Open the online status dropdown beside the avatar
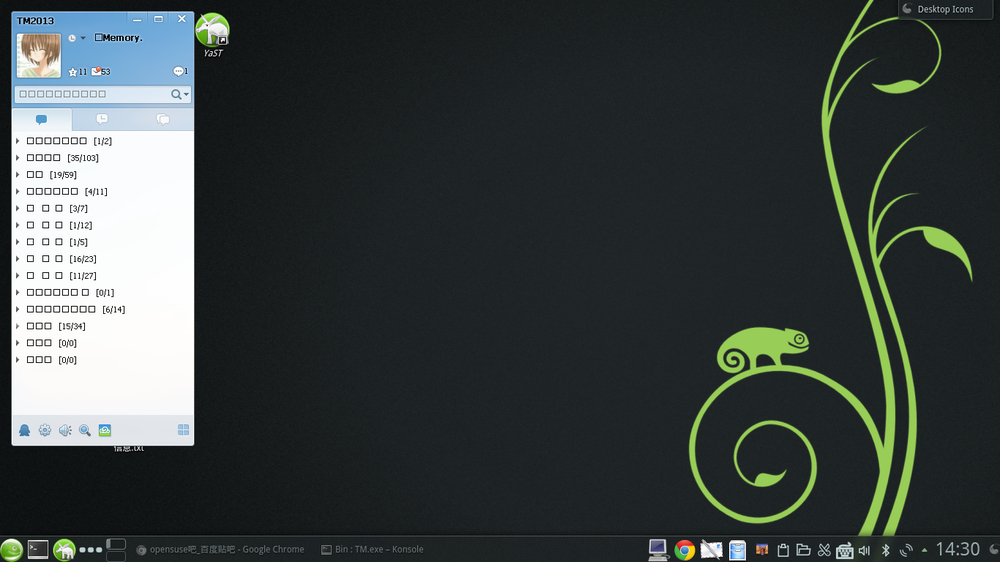 coord(77,38)
